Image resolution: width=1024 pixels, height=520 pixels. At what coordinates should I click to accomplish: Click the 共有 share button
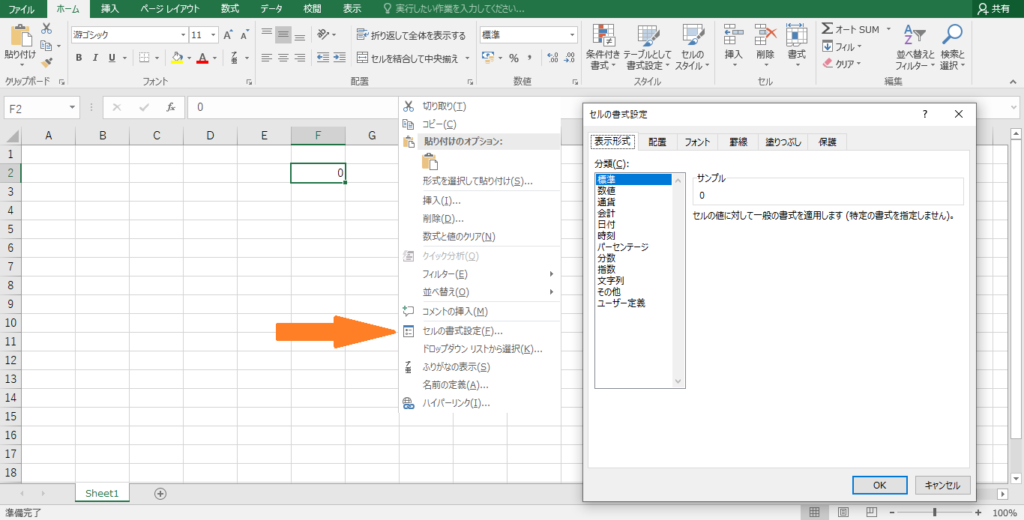pyautogui.click(x=994, y=9)
